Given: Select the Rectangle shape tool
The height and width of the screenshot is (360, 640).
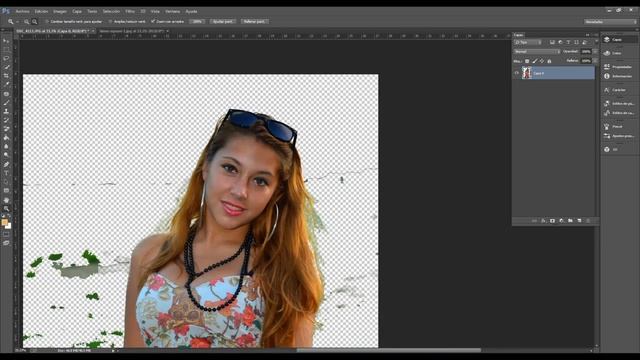Looking at the screenshot, I should click(6, 191).
